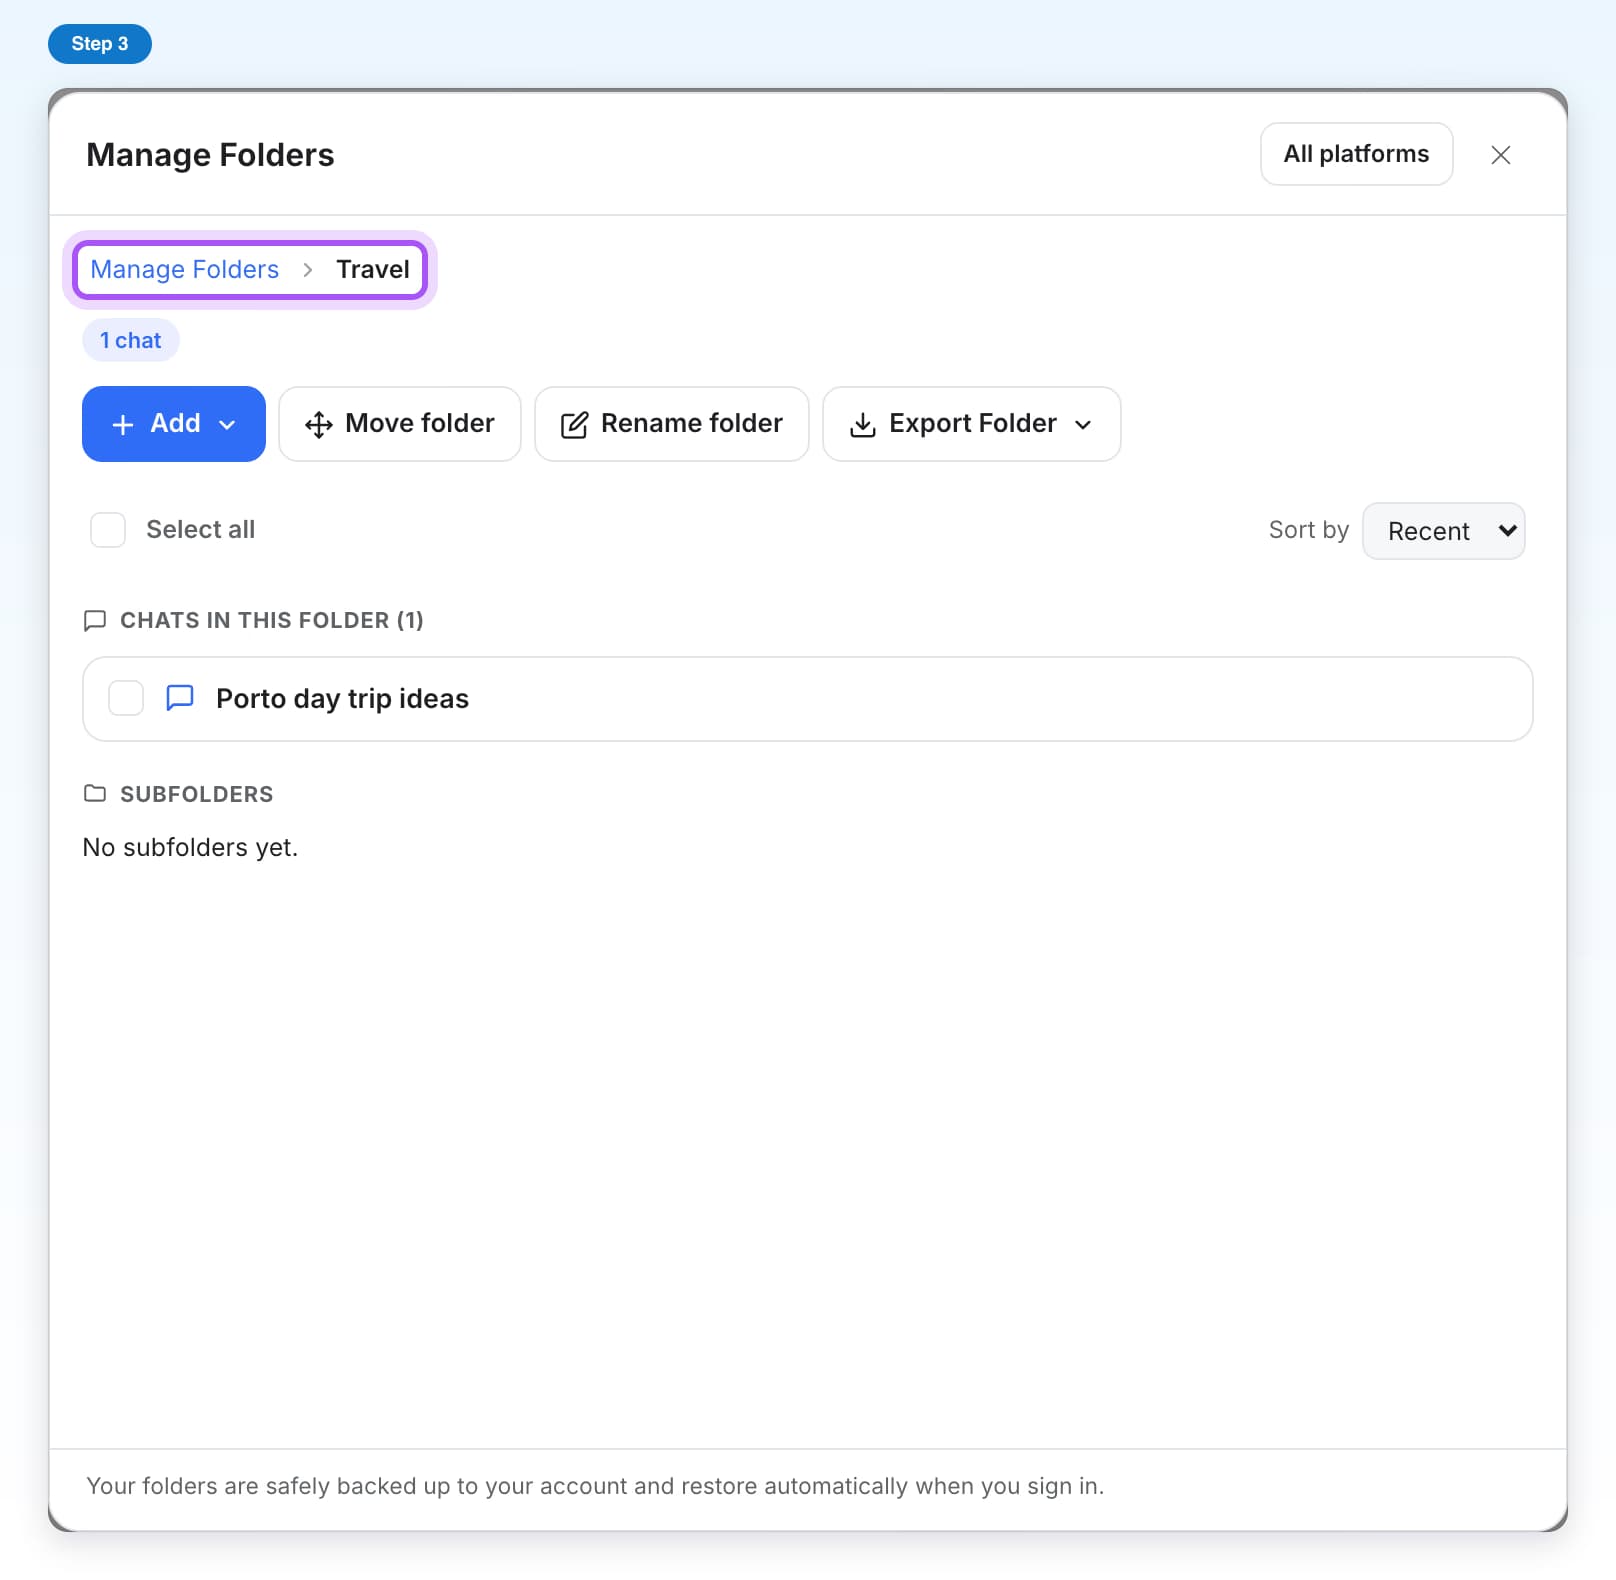Click the 1 chat badge
Image resolution: width=1616 pixels, height=1580 pixels.
(x=131, y=340)
